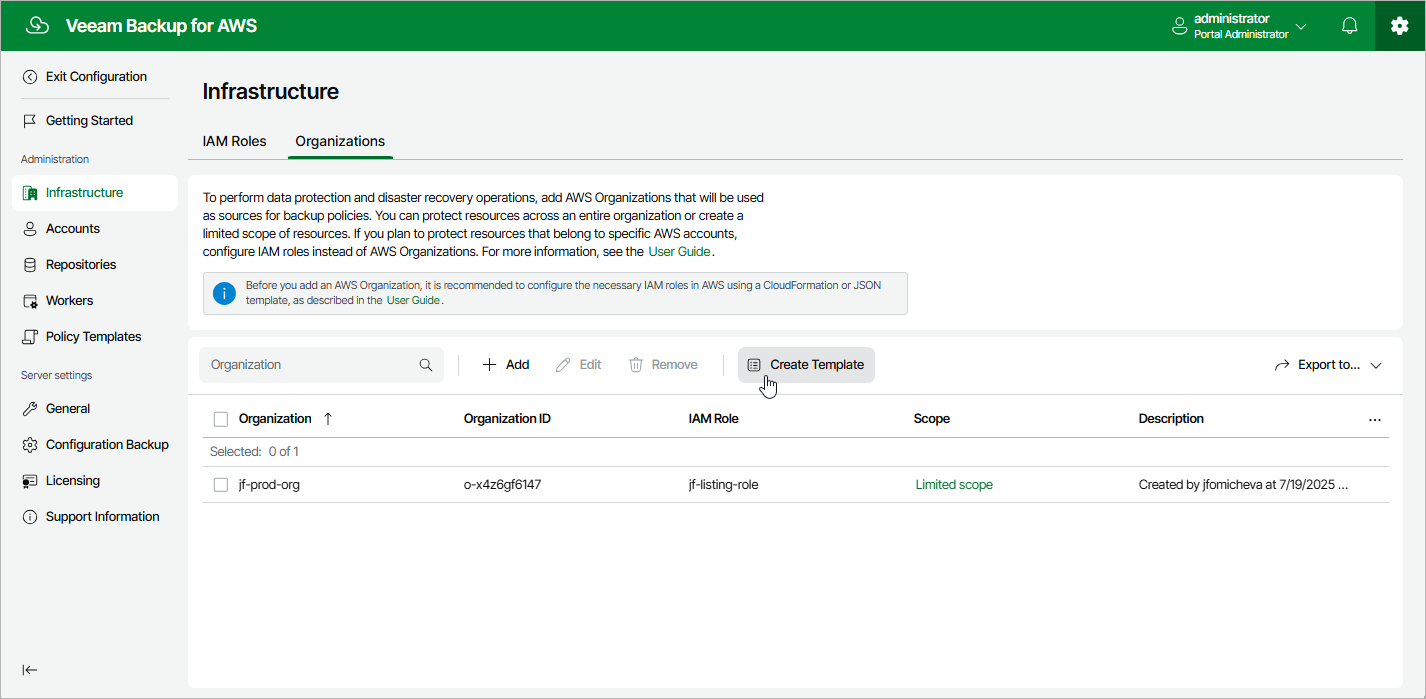Click the Accounts person icon

pyautogui.click(x=30, y=229)
